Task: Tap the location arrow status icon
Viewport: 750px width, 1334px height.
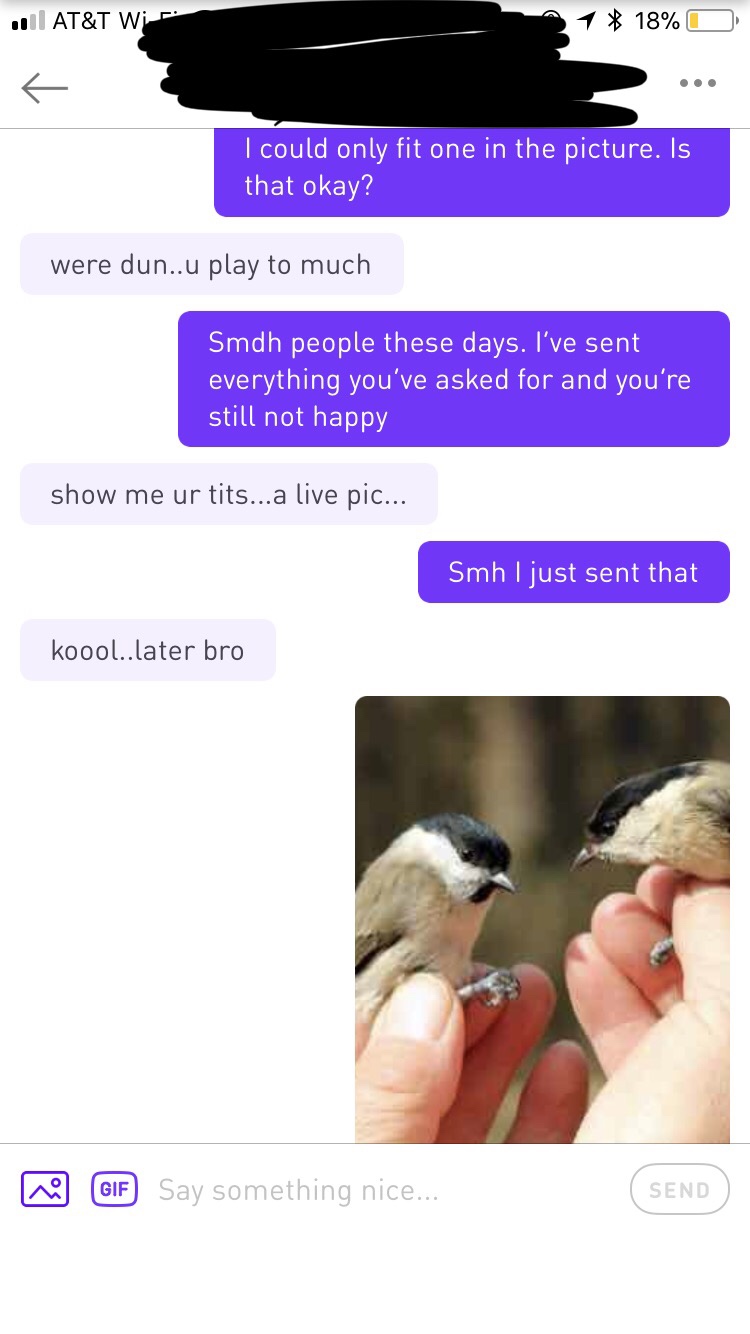Action: (x=587, y=20)
